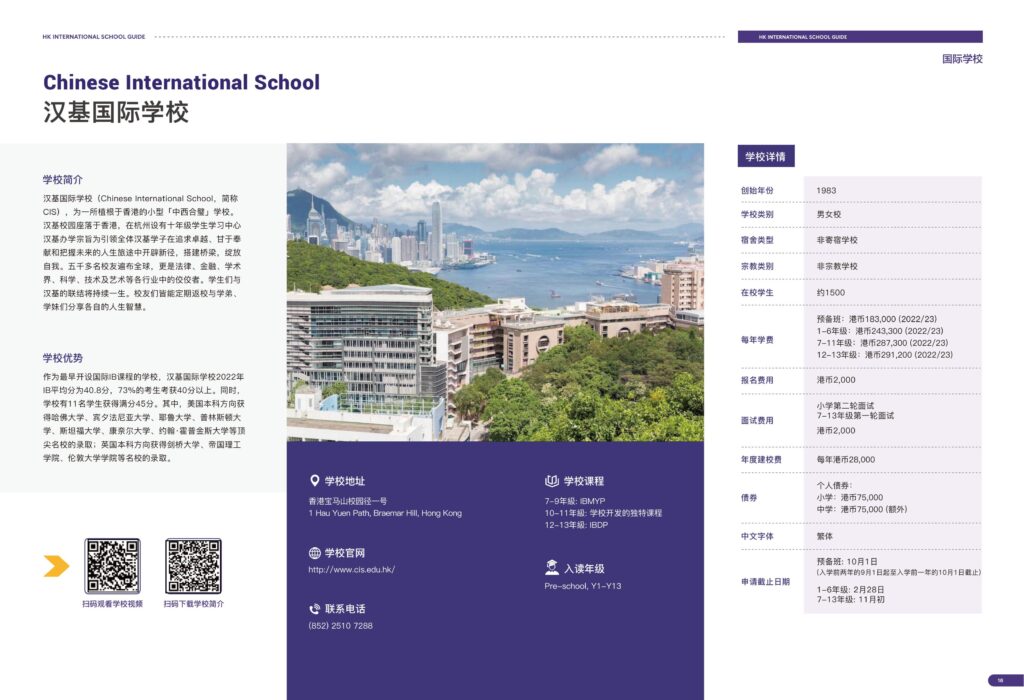
Task: Click the value 男女校
Action: (829, 214)
